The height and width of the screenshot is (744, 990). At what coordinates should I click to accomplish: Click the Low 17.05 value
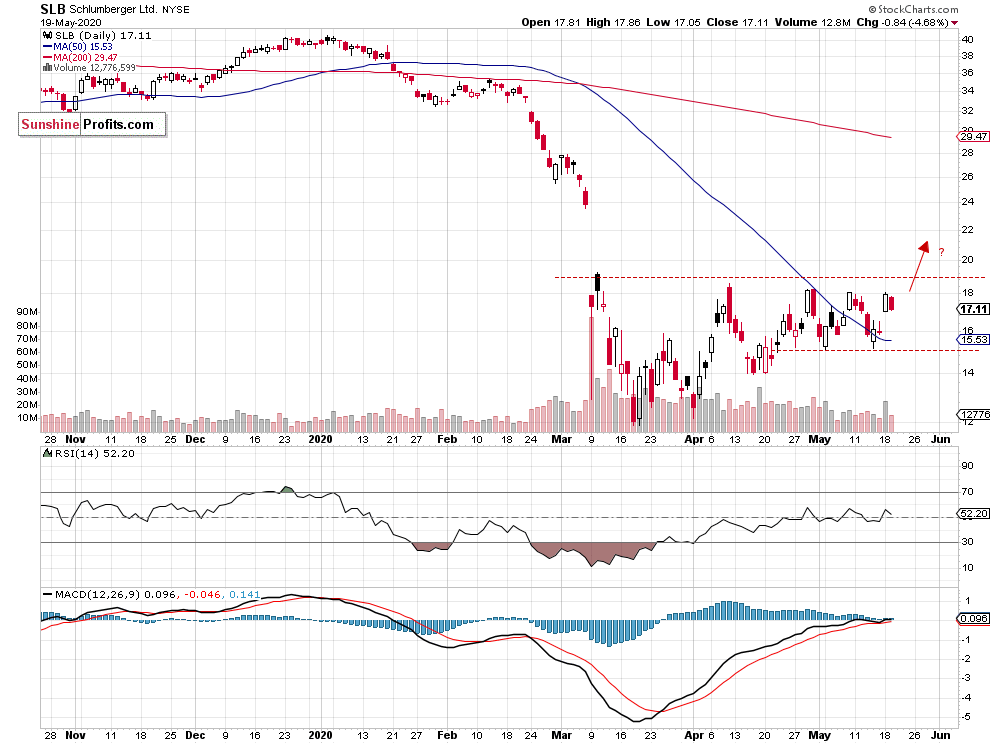[673, 22]
